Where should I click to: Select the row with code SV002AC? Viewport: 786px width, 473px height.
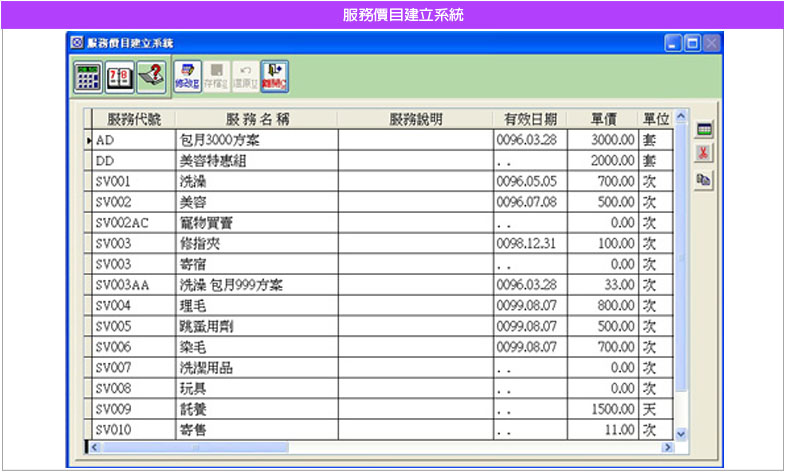pos(134,223)
